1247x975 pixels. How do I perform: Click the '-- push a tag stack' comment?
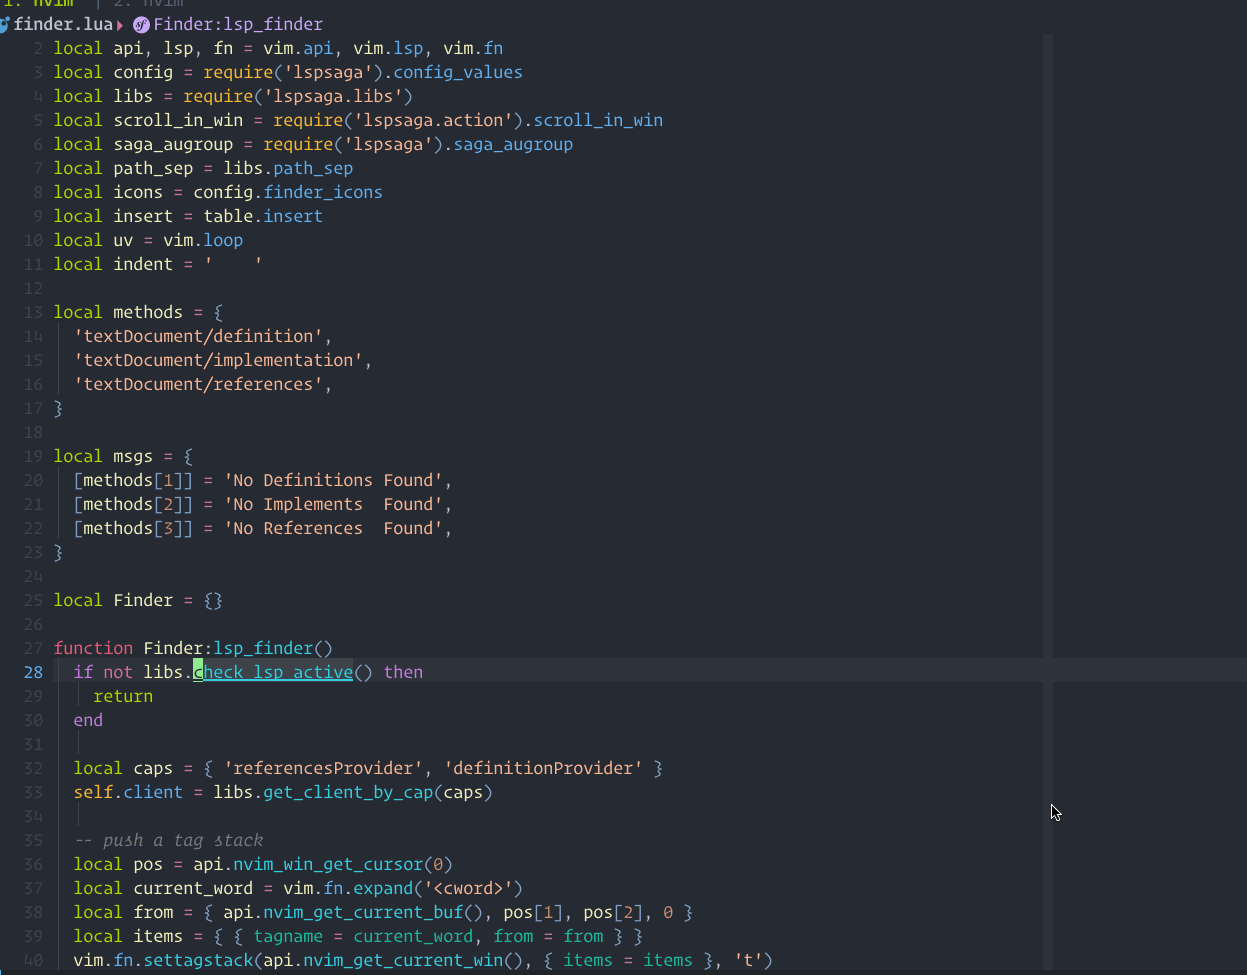(x=168, y=840)
